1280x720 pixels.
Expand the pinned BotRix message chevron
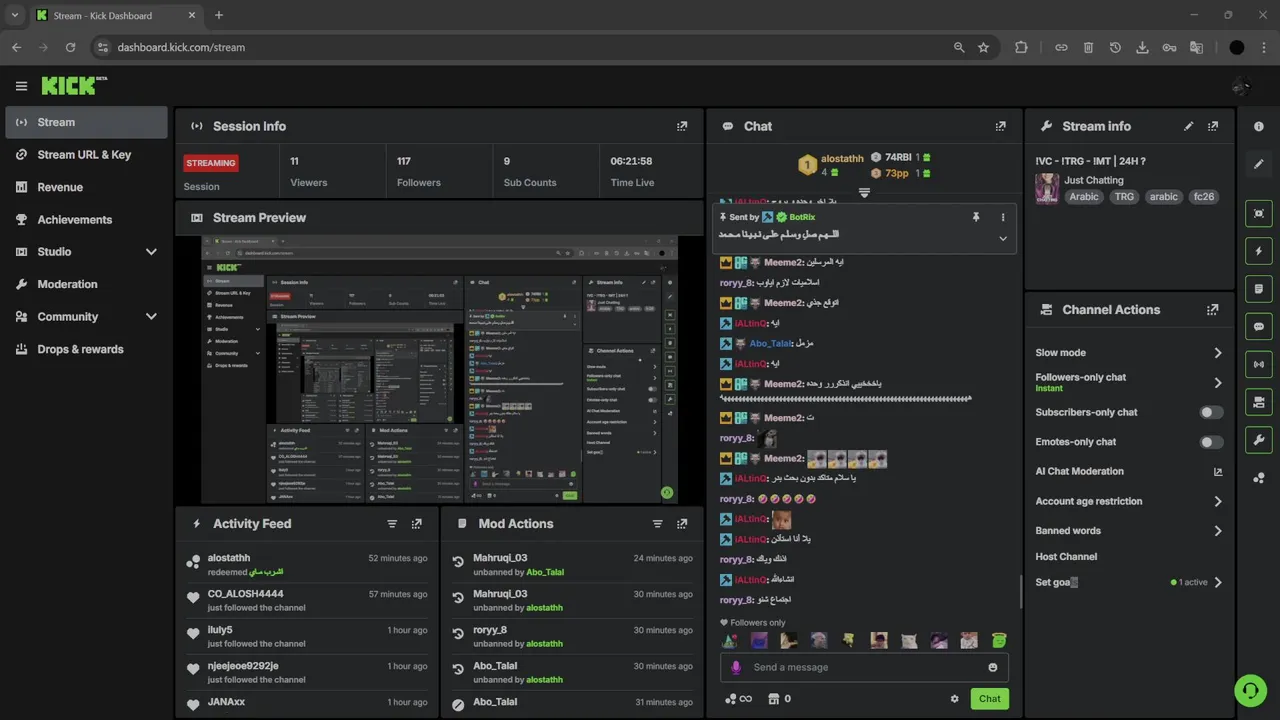1003,238
